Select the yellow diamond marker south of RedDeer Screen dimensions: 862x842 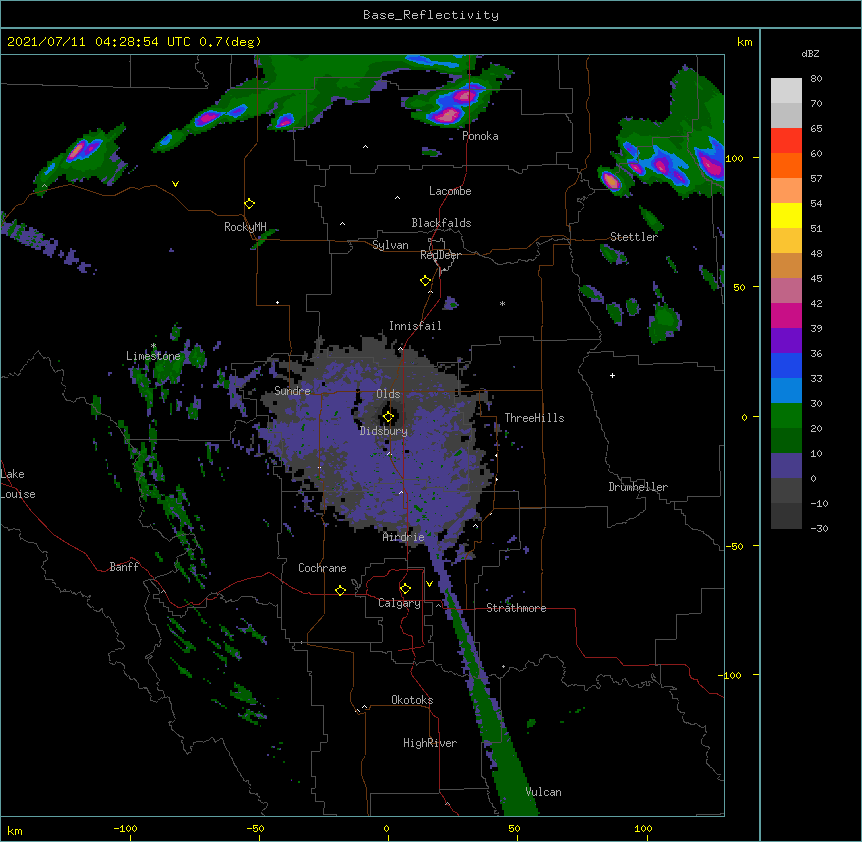[426, 281]
